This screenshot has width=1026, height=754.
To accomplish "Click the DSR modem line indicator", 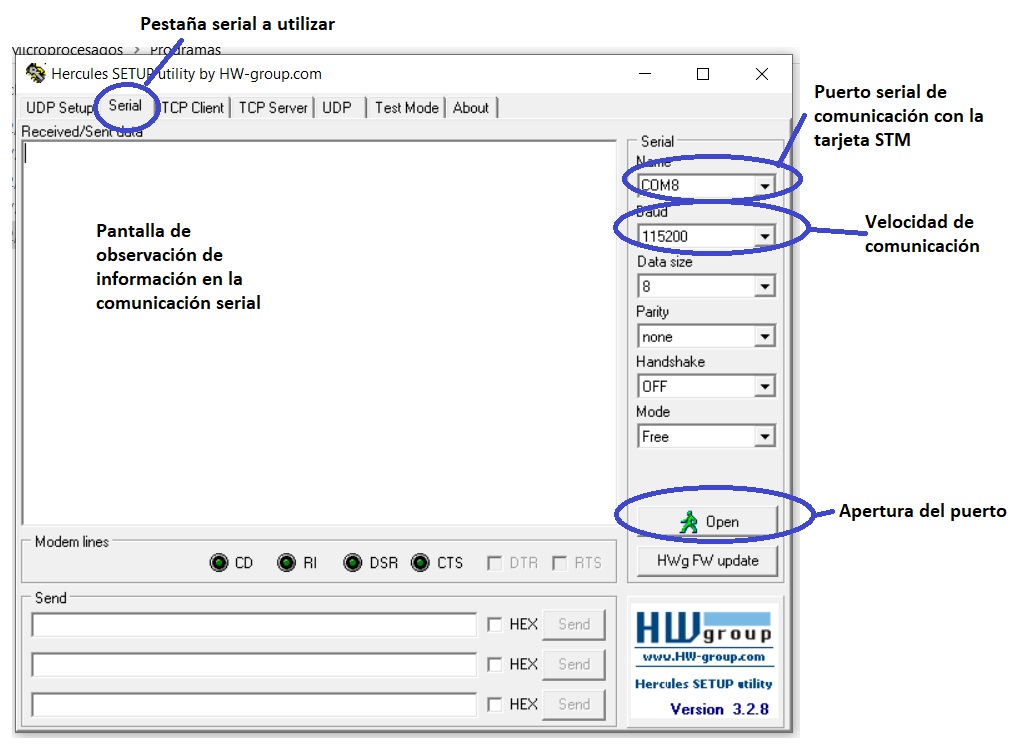I will click(353, 563).
